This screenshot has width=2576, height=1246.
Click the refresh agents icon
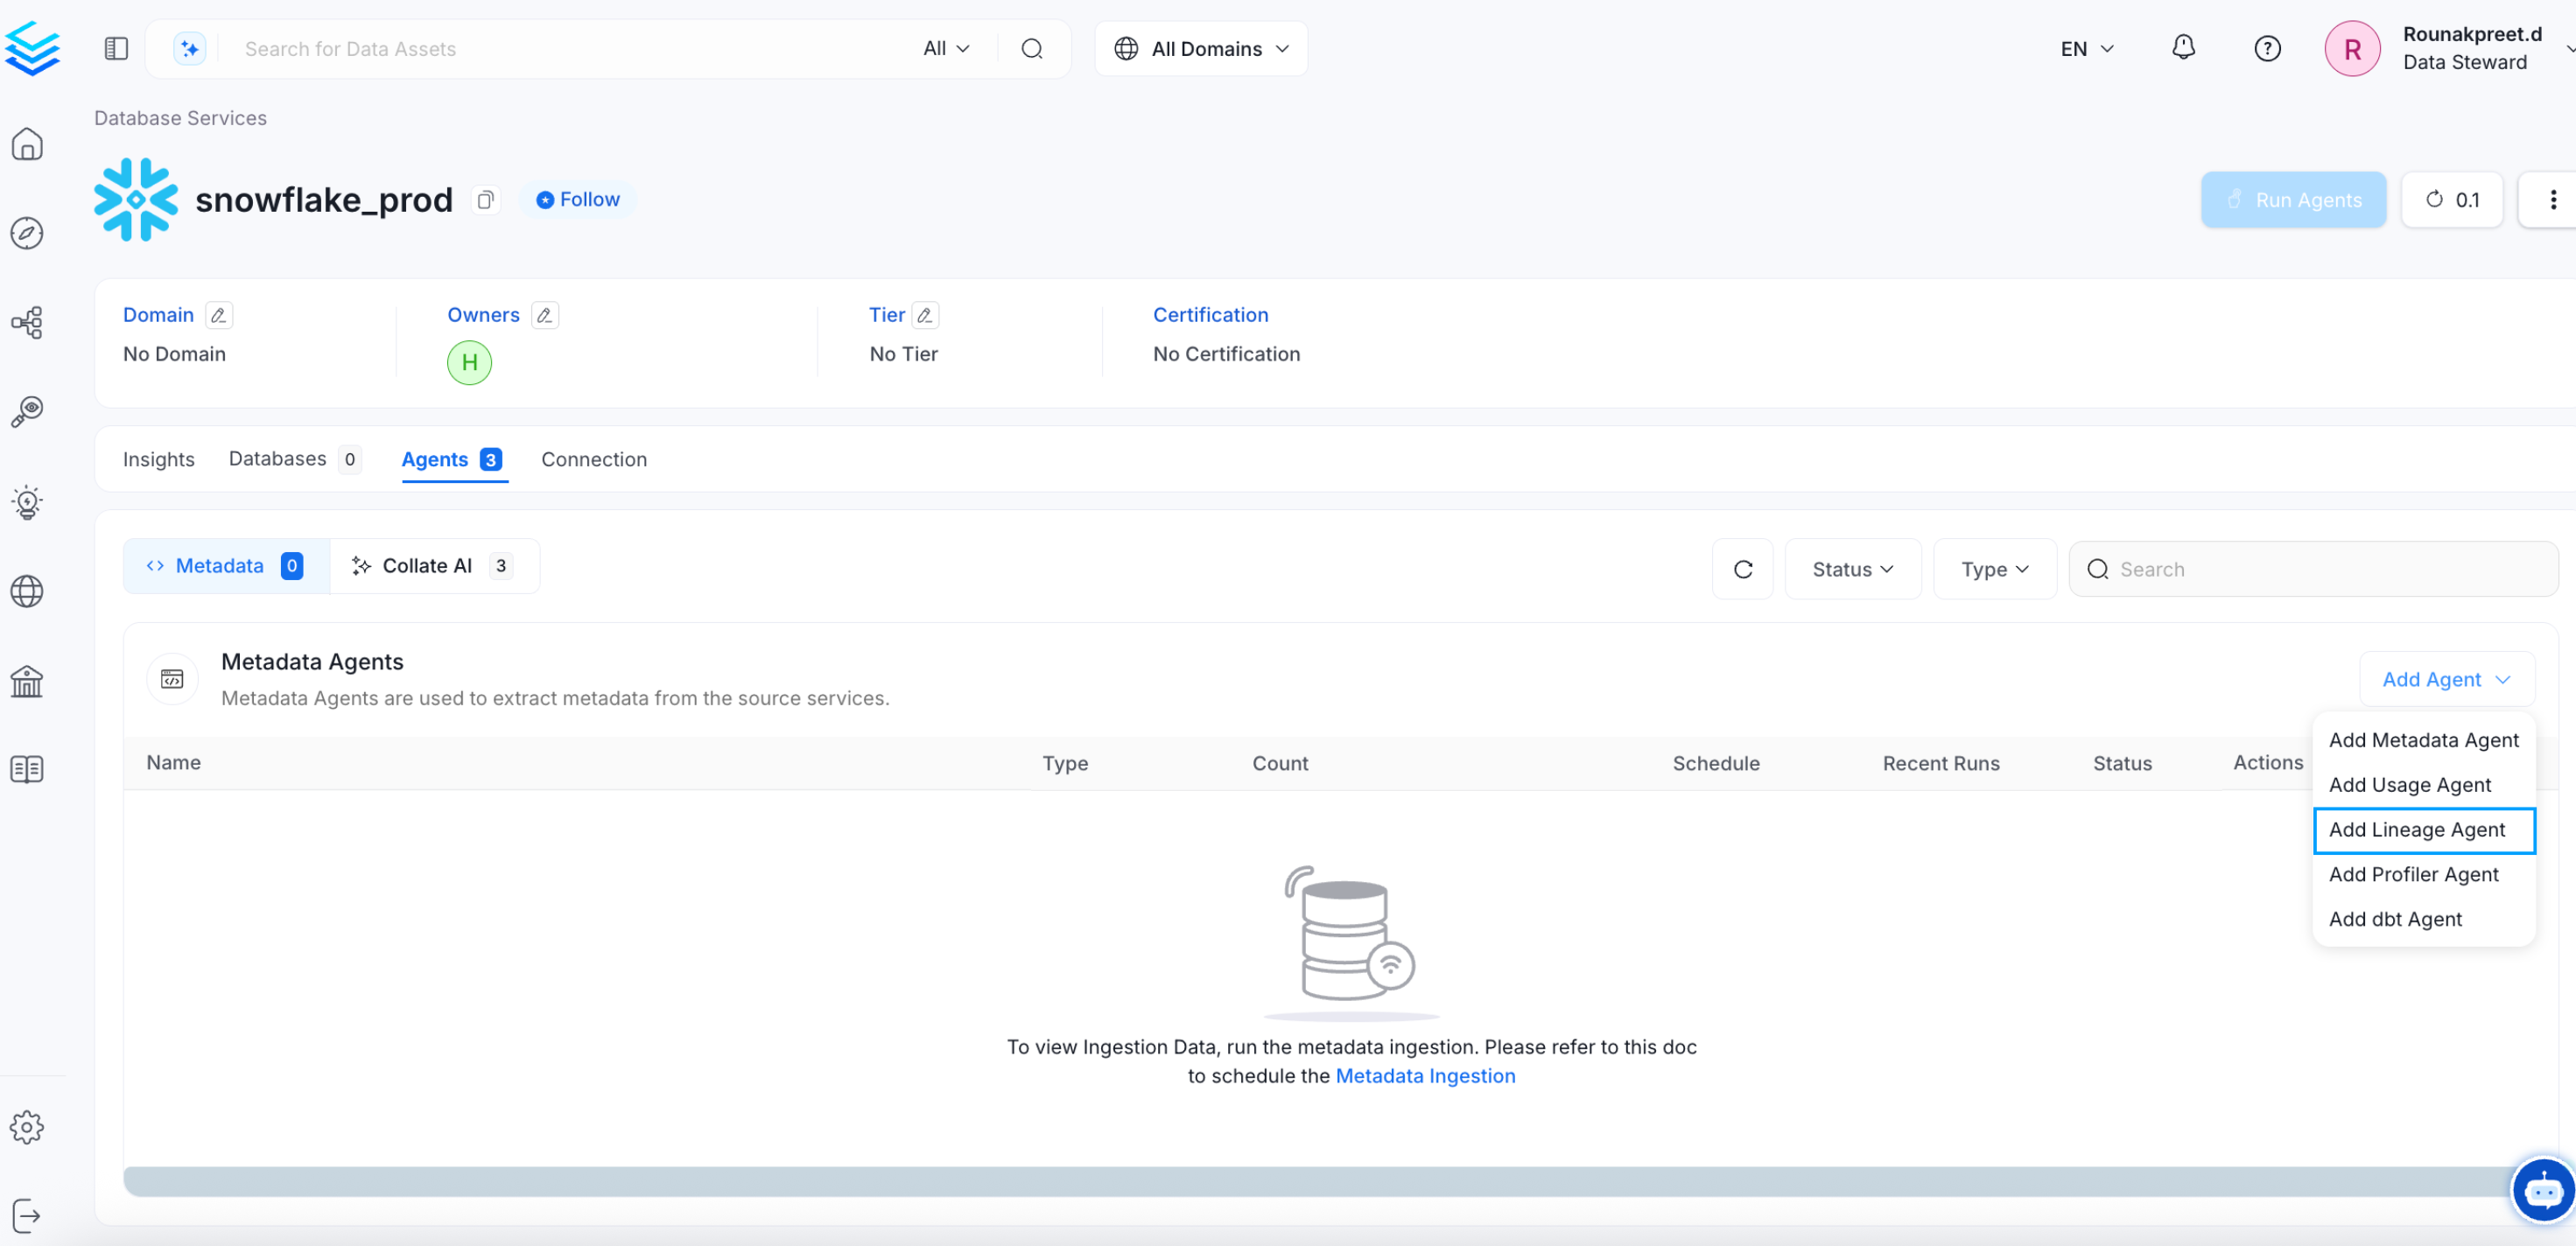tap(1742, 569)
